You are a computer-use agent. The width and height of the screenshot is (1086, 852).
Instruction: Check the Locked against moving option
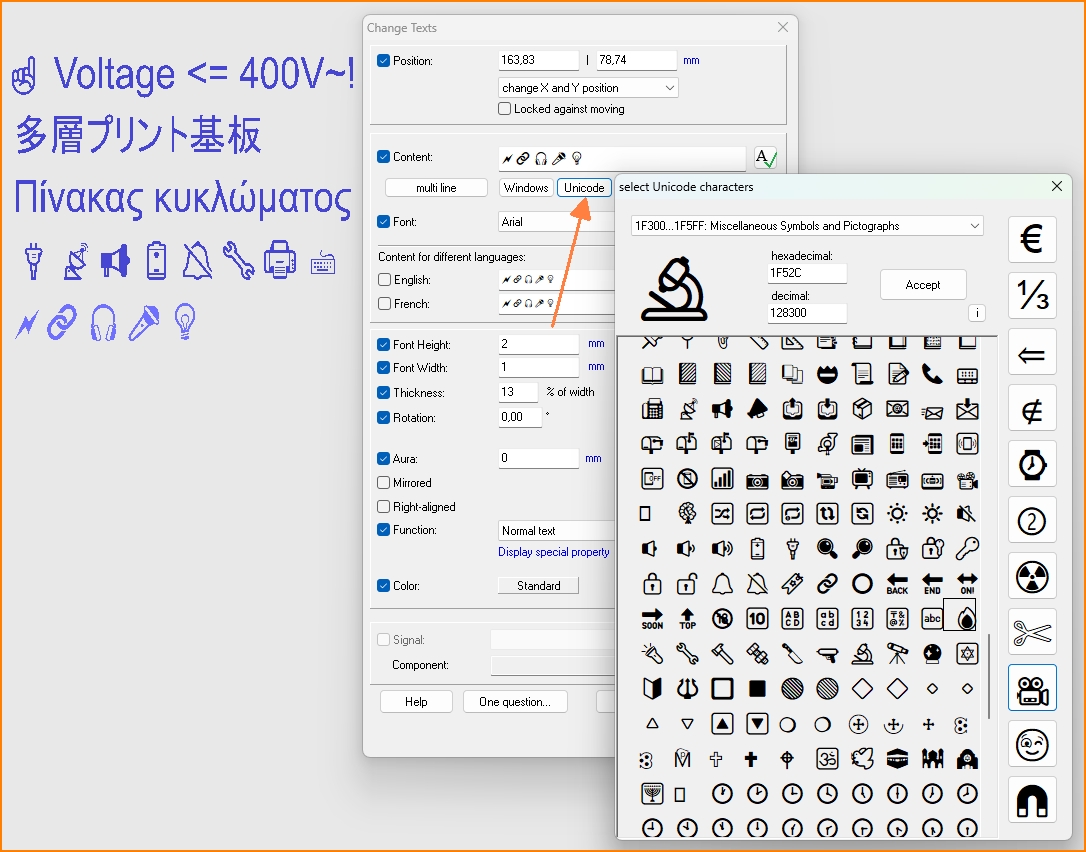click(505, 109)
